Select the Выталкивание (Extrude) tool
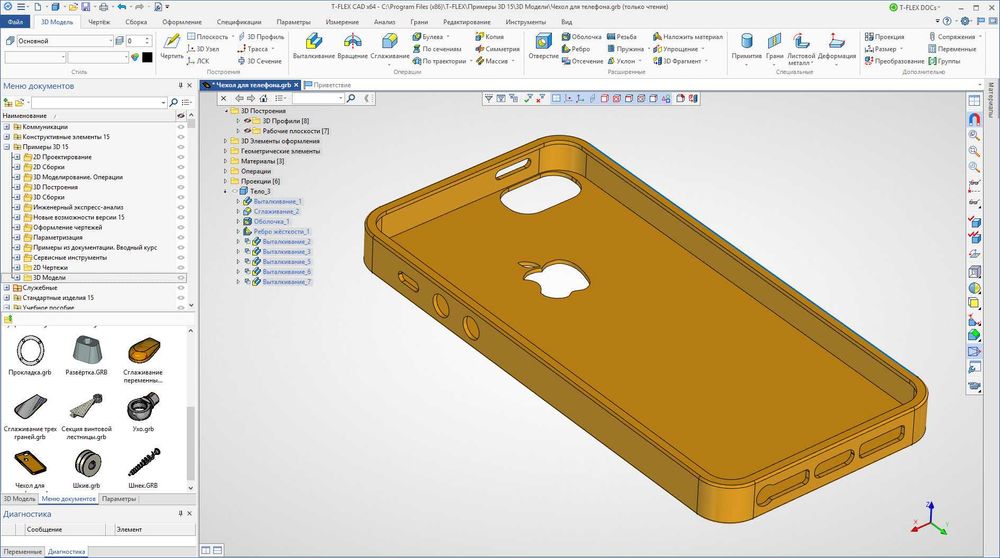Image resolution: width=1000 pixels, height=558 pixels. tap(313, 44)
